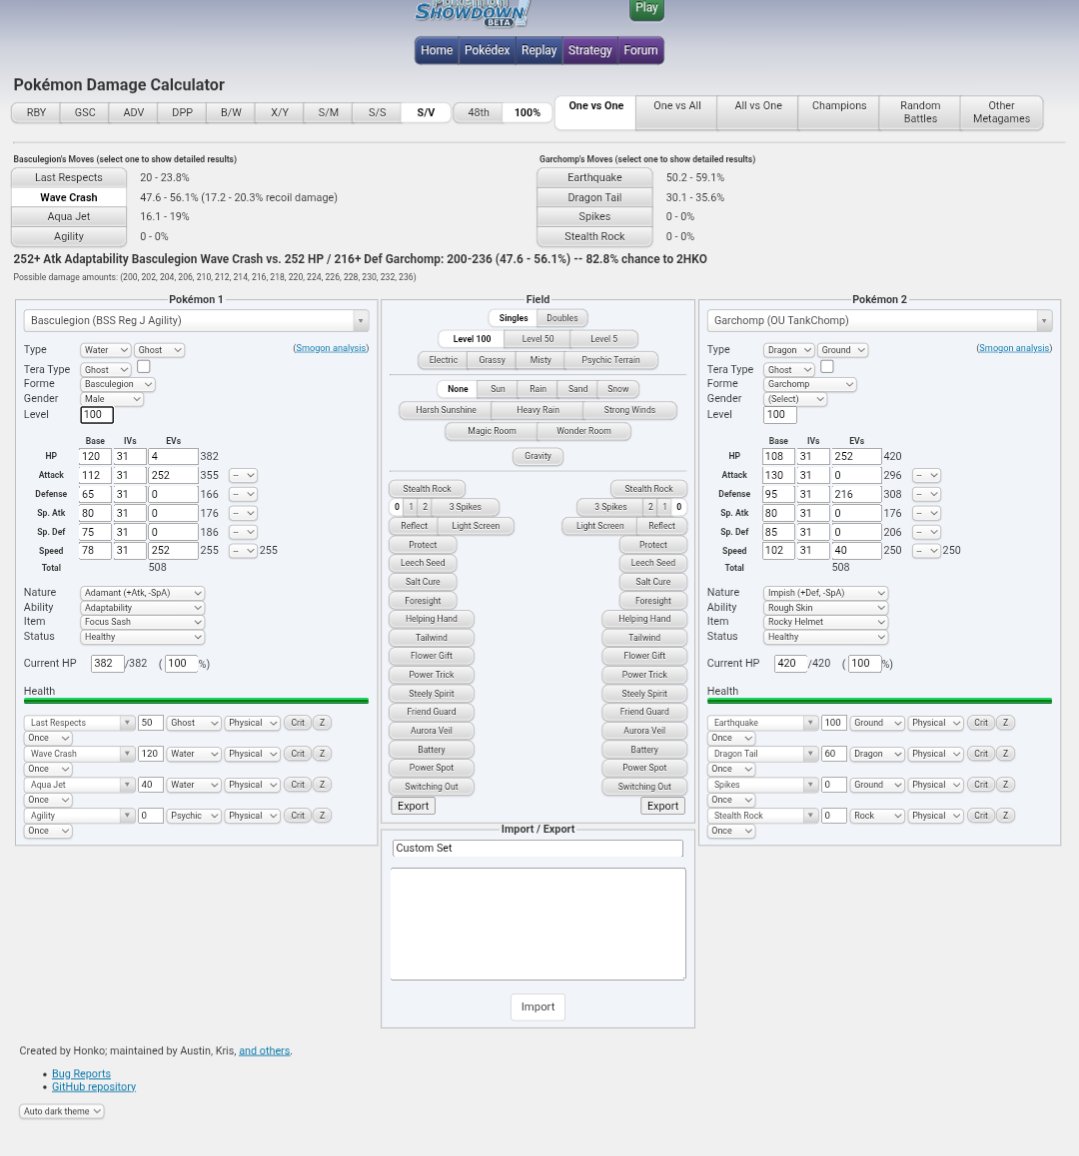Image resolution: width=1079 pixels, height=1156 pixels.
Task: Open the Wave Crash move dropdown arrow
Action: [127, 753]
